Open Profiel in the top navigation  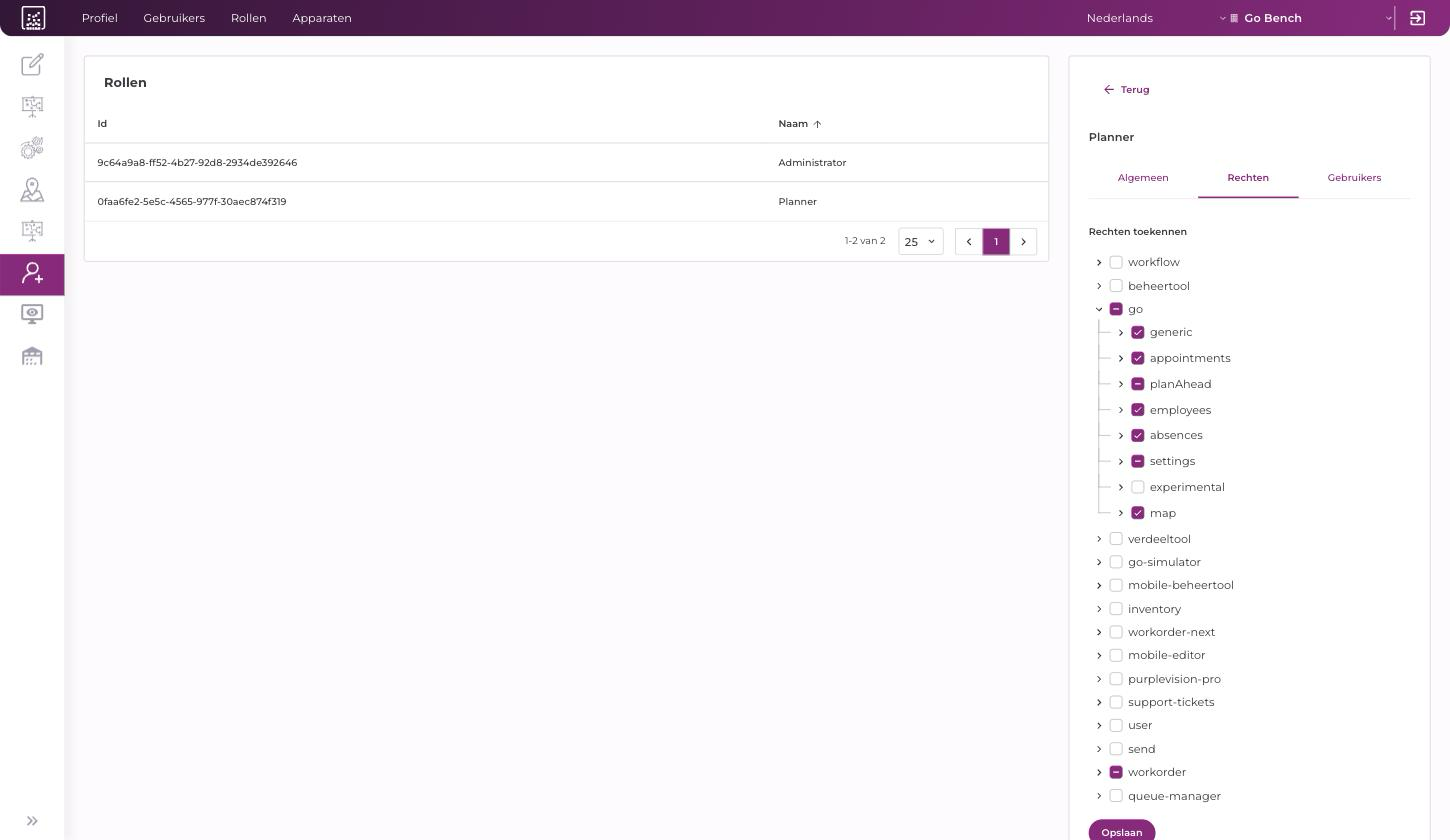(x=99, y=18)
